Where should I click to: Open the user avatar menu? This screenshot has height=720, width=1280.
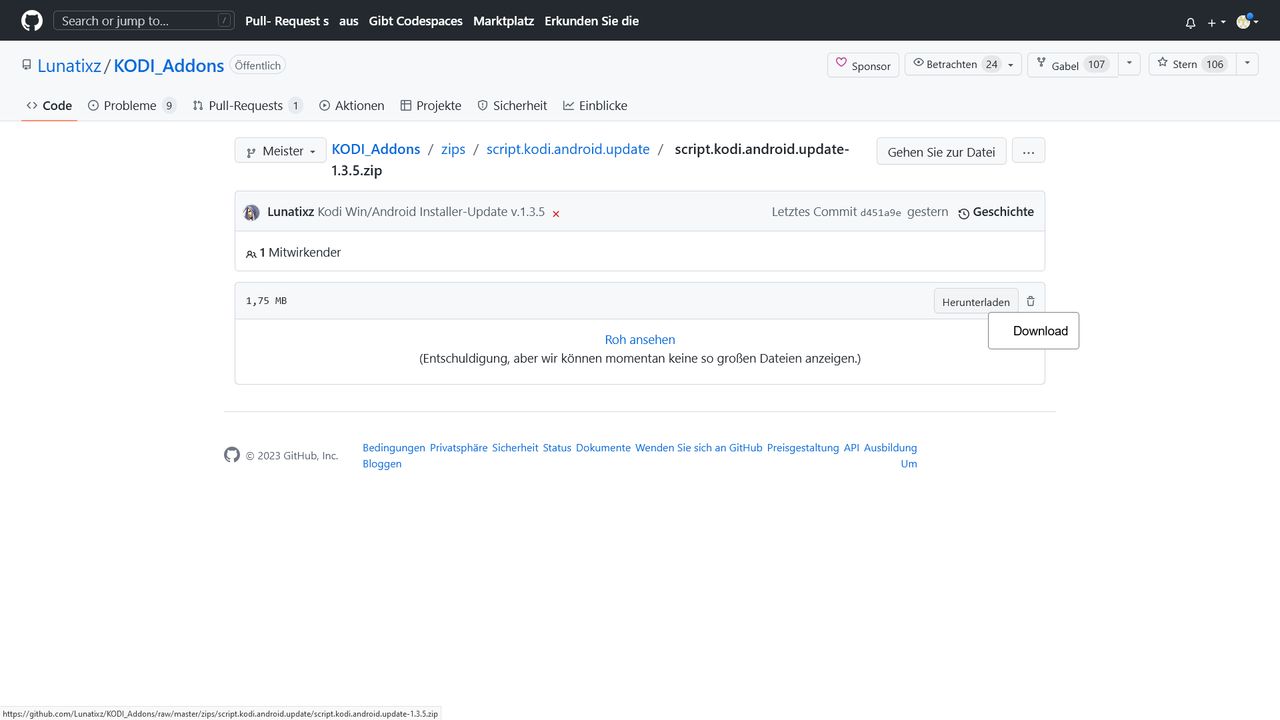pos(1246,21)
